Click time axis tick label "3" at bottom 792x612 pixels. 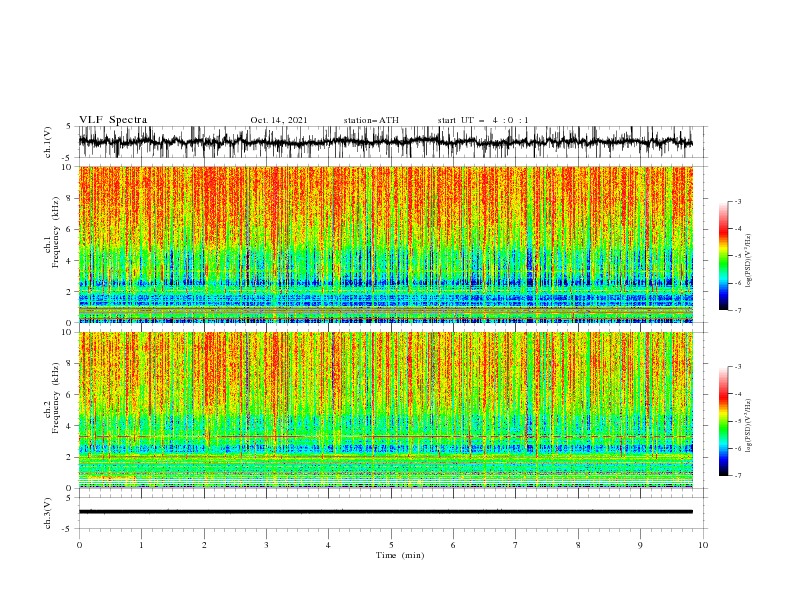[266, 545]
